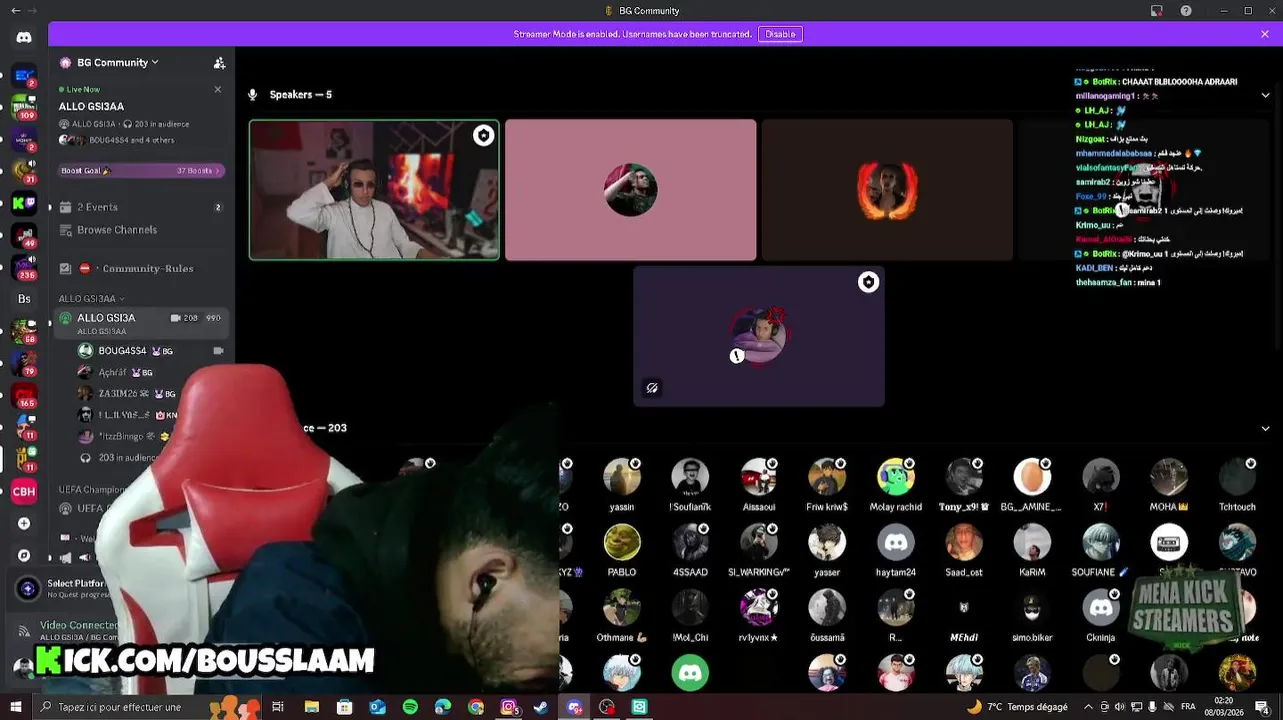Open audience member MOHA avatar
Screen dimensions: 1283x720
(1169, 477)
